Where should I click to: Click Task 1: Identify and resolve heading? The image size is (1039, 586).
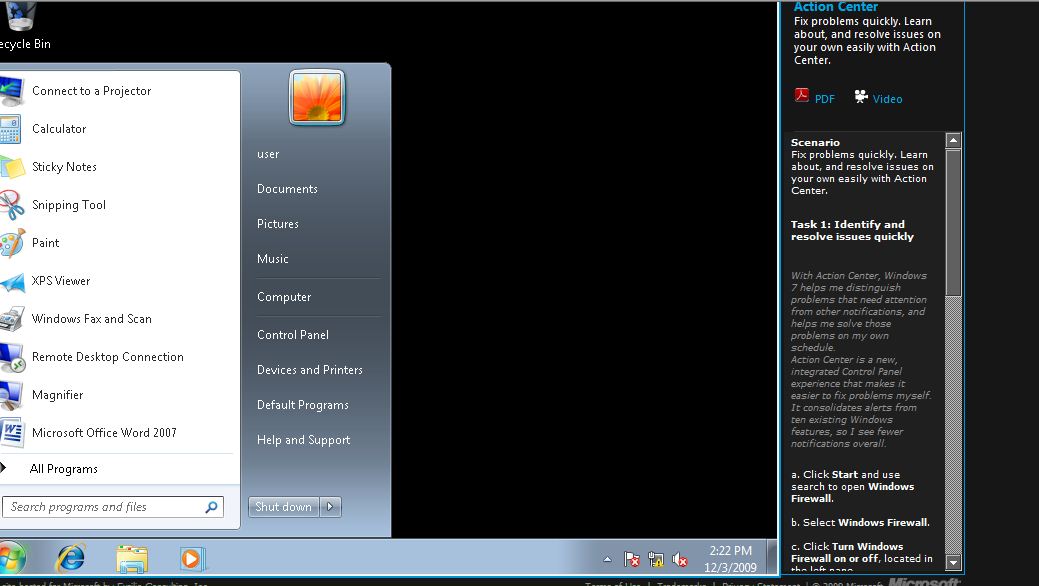click(852, 231)
